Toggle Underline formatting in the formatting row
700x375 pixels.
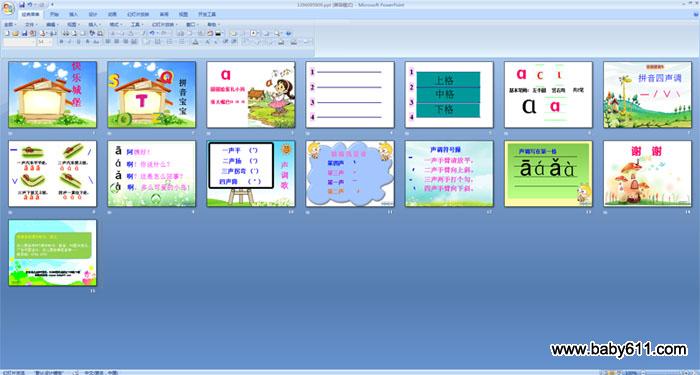click(79, 42)
